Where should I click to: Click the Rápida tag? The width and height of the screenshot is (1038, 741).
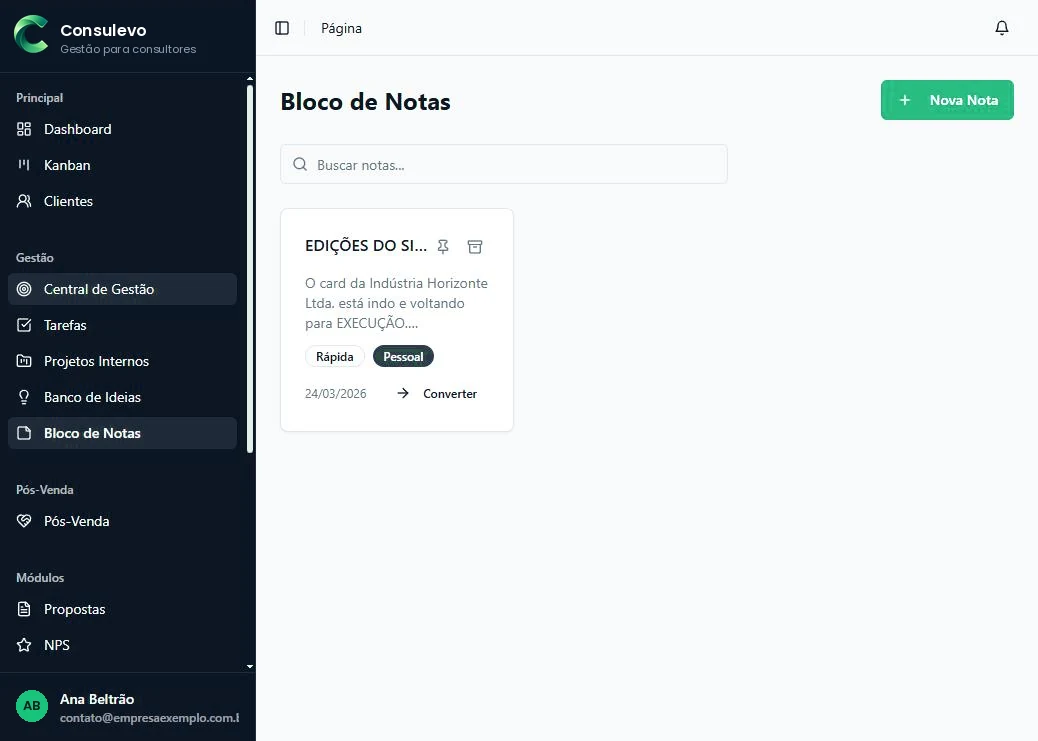[334, 356]
